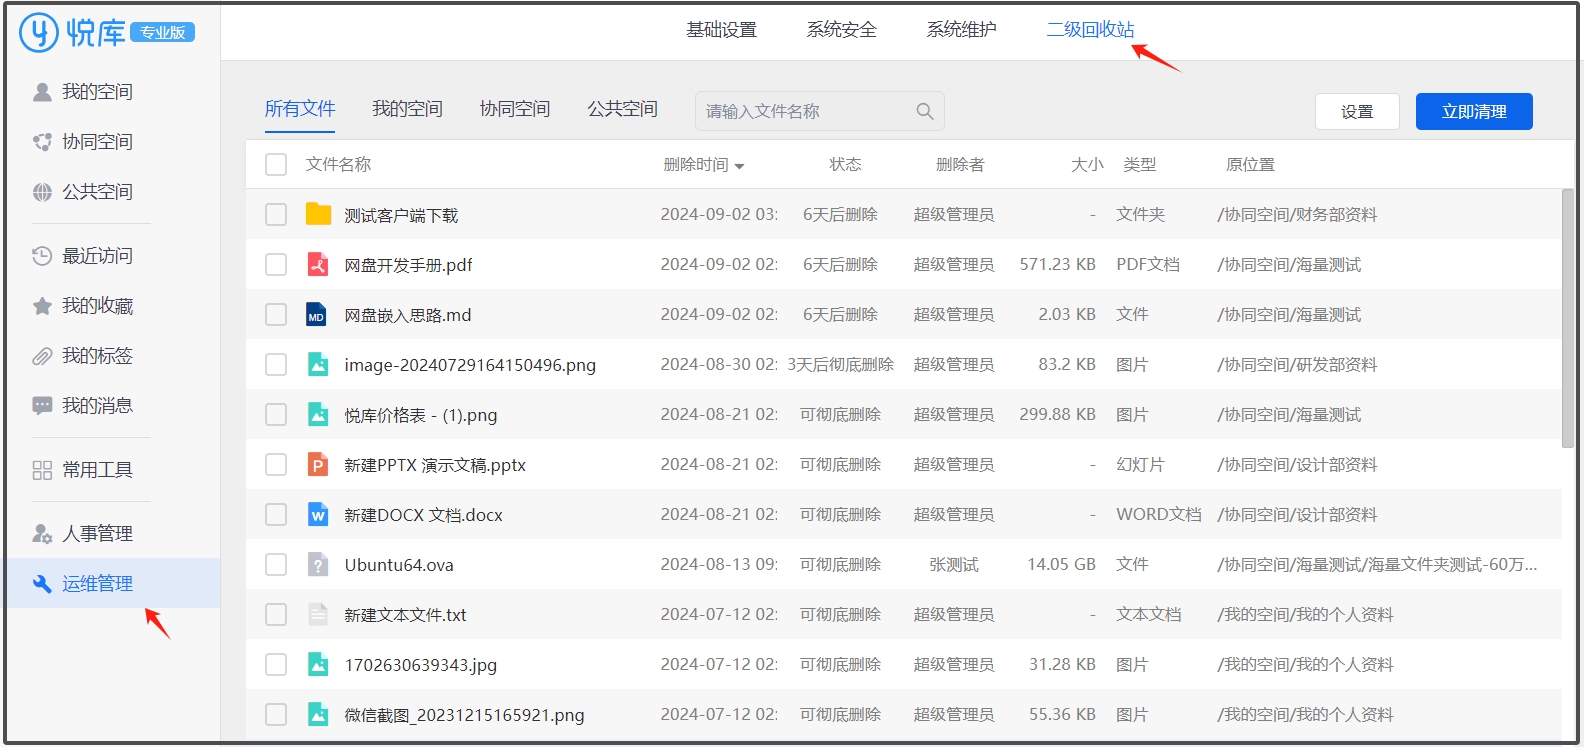Toggle the select-all checkbox in header
The image size is (1584, 747).
click(276, 164)
